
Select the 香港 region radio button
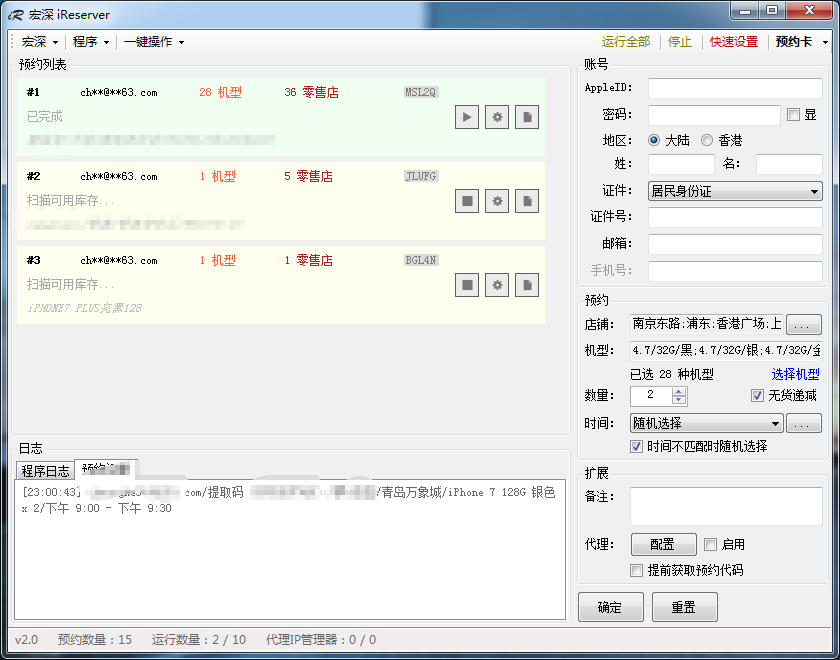point(707,141)
